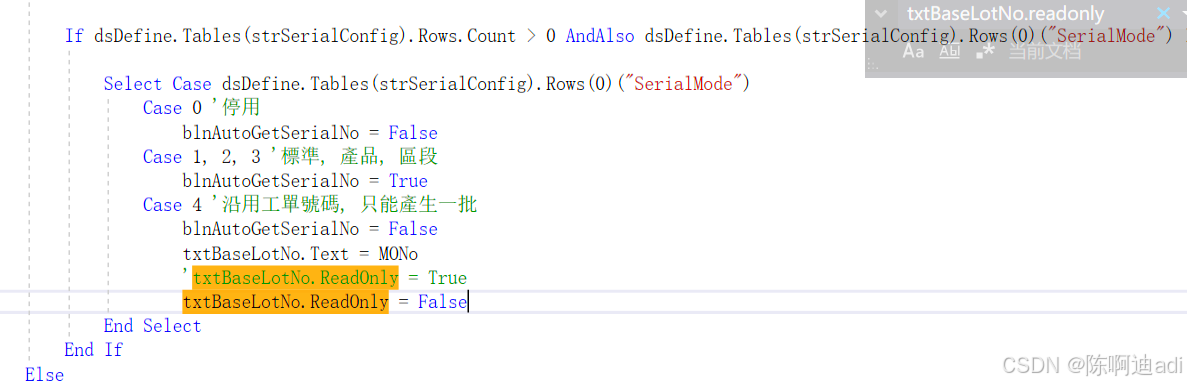Click the 'Else' keyword line
Screen dimensions: 1187x385
(x=45, y=374)
